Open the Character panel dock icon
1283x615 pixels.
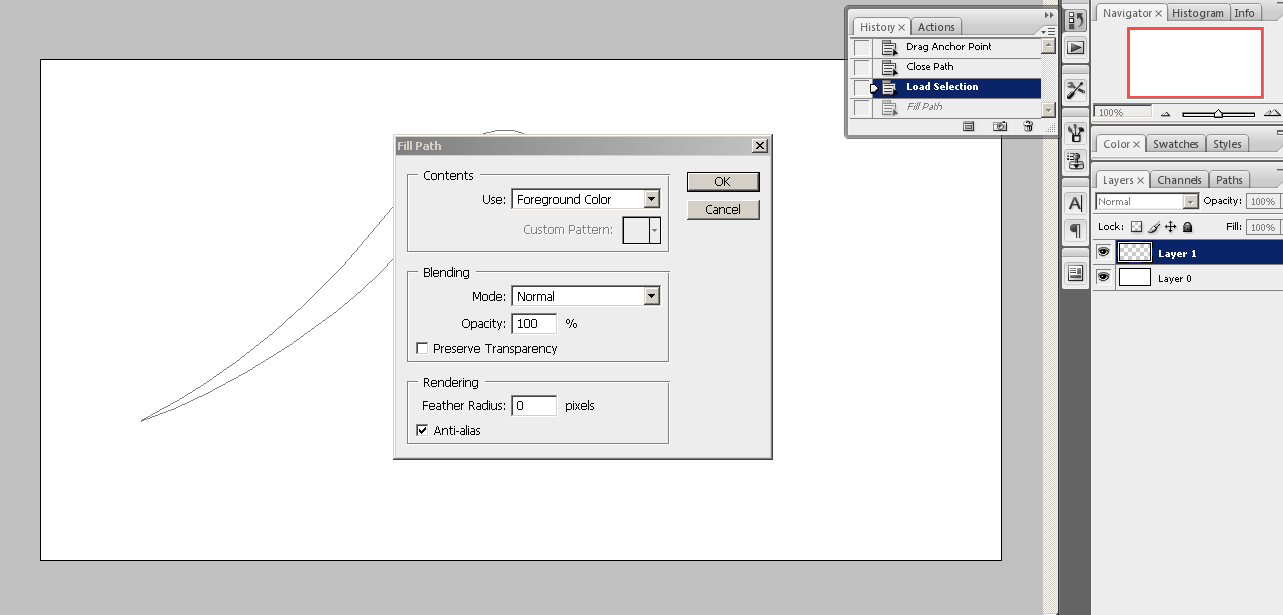pyautogui.click(x=1076, y=203)
